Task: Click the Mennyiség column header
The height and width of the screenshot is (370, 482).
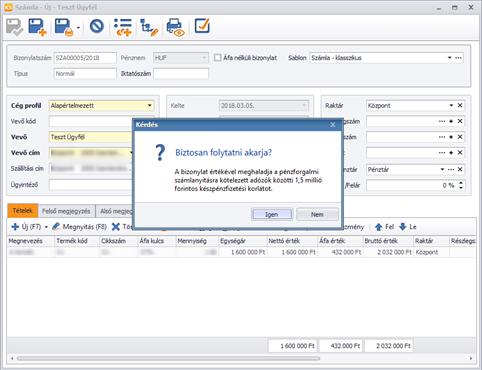Action: tap(197, 241)
